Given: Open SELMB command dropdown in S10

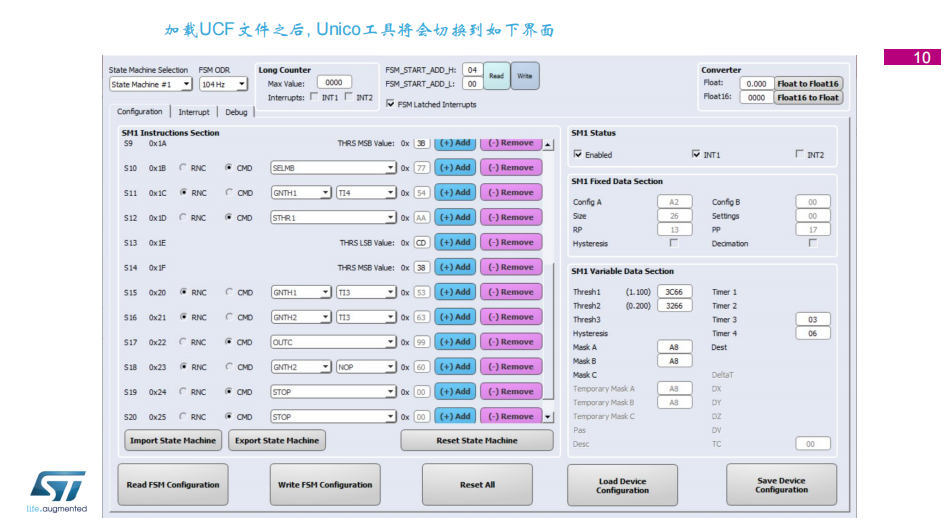Looking at the screenshot, I should pyautogui.click(x=333, y=168).
